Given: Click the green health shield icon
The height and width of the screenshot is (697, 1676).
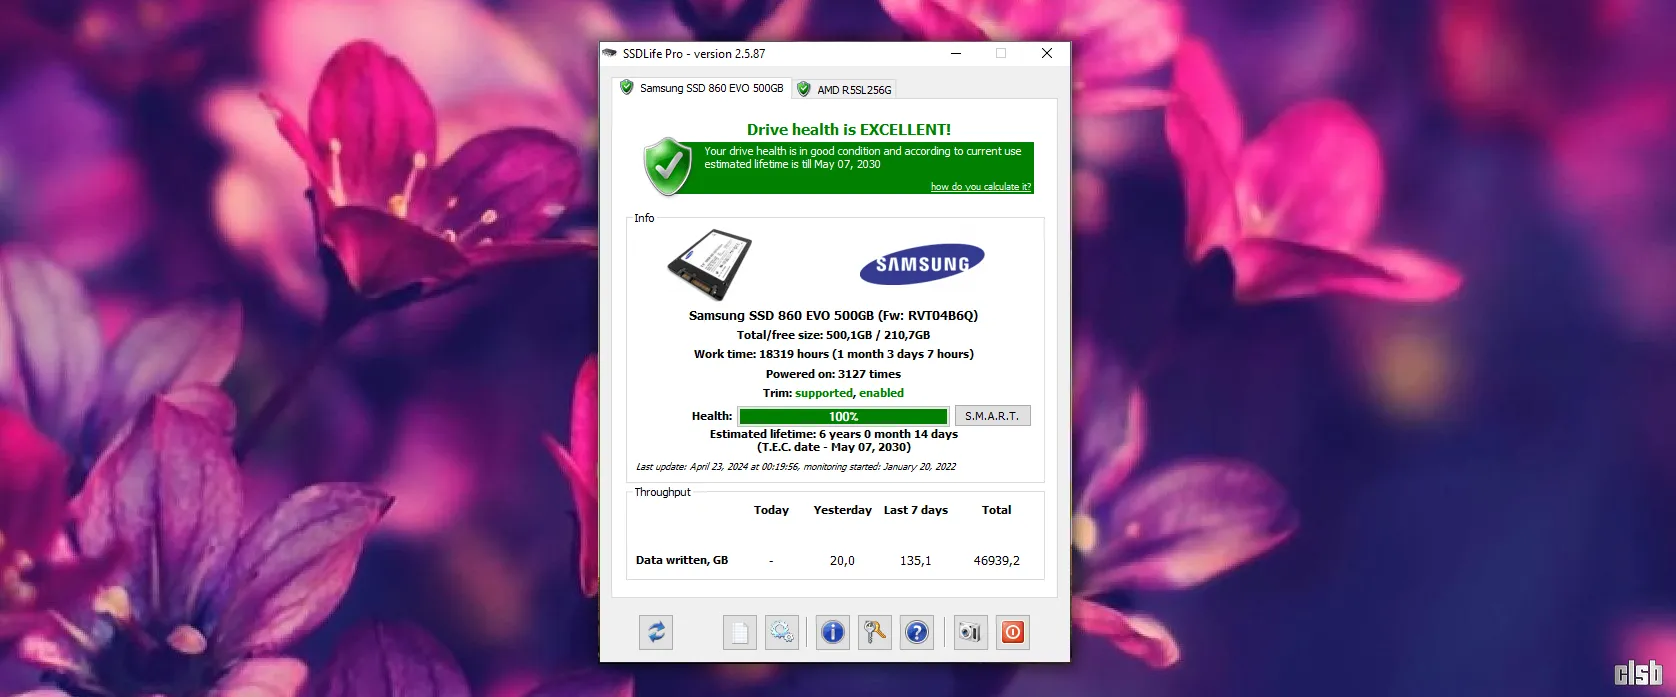Looking at the screenshot, I should (668, 167).
